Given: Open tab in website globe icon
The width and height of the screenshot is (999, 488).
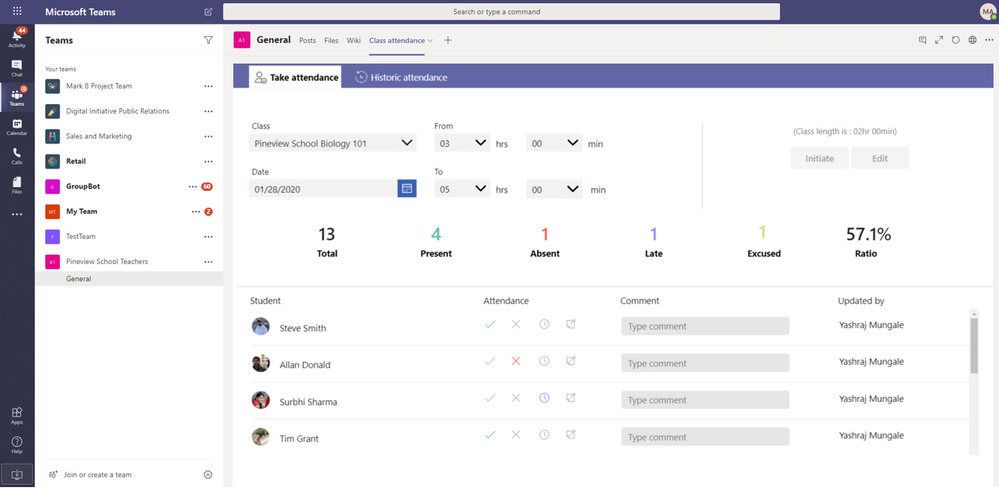Looking at the screenshot, I should [972, 40].
